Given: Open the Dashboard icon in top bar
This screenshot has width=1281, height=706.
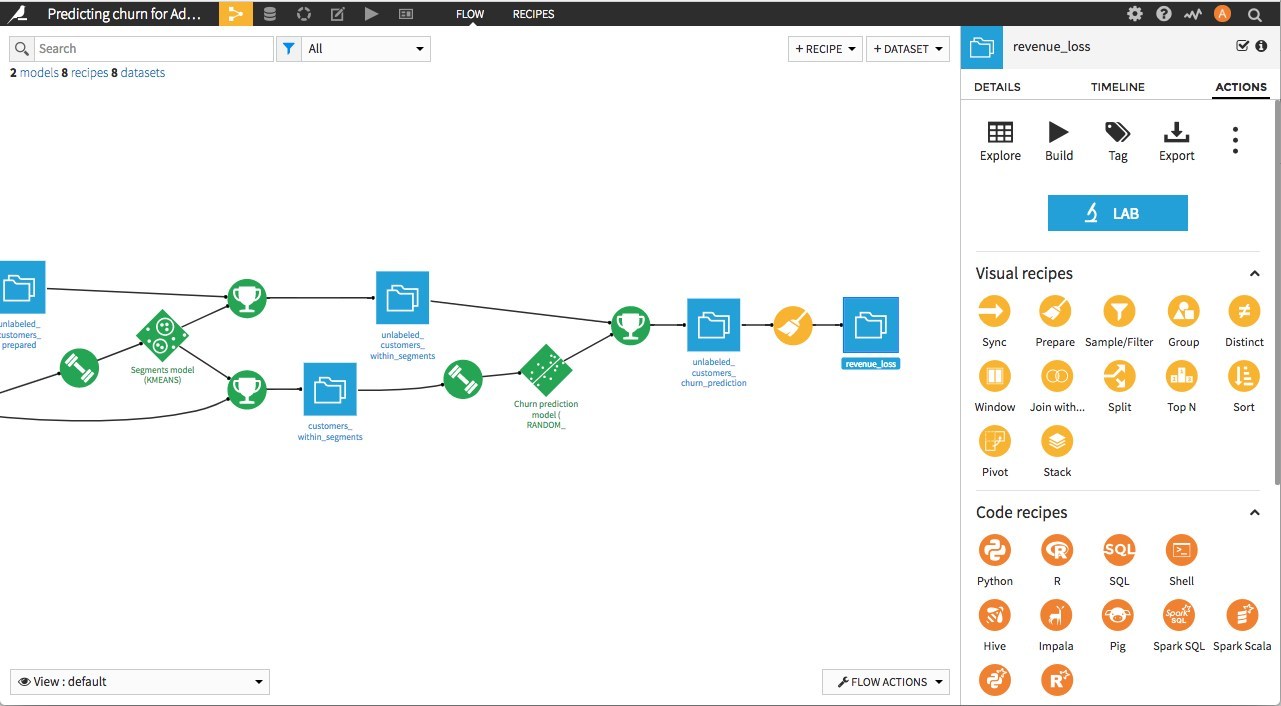Looking at the screenshot, I should tap(405, 14).
